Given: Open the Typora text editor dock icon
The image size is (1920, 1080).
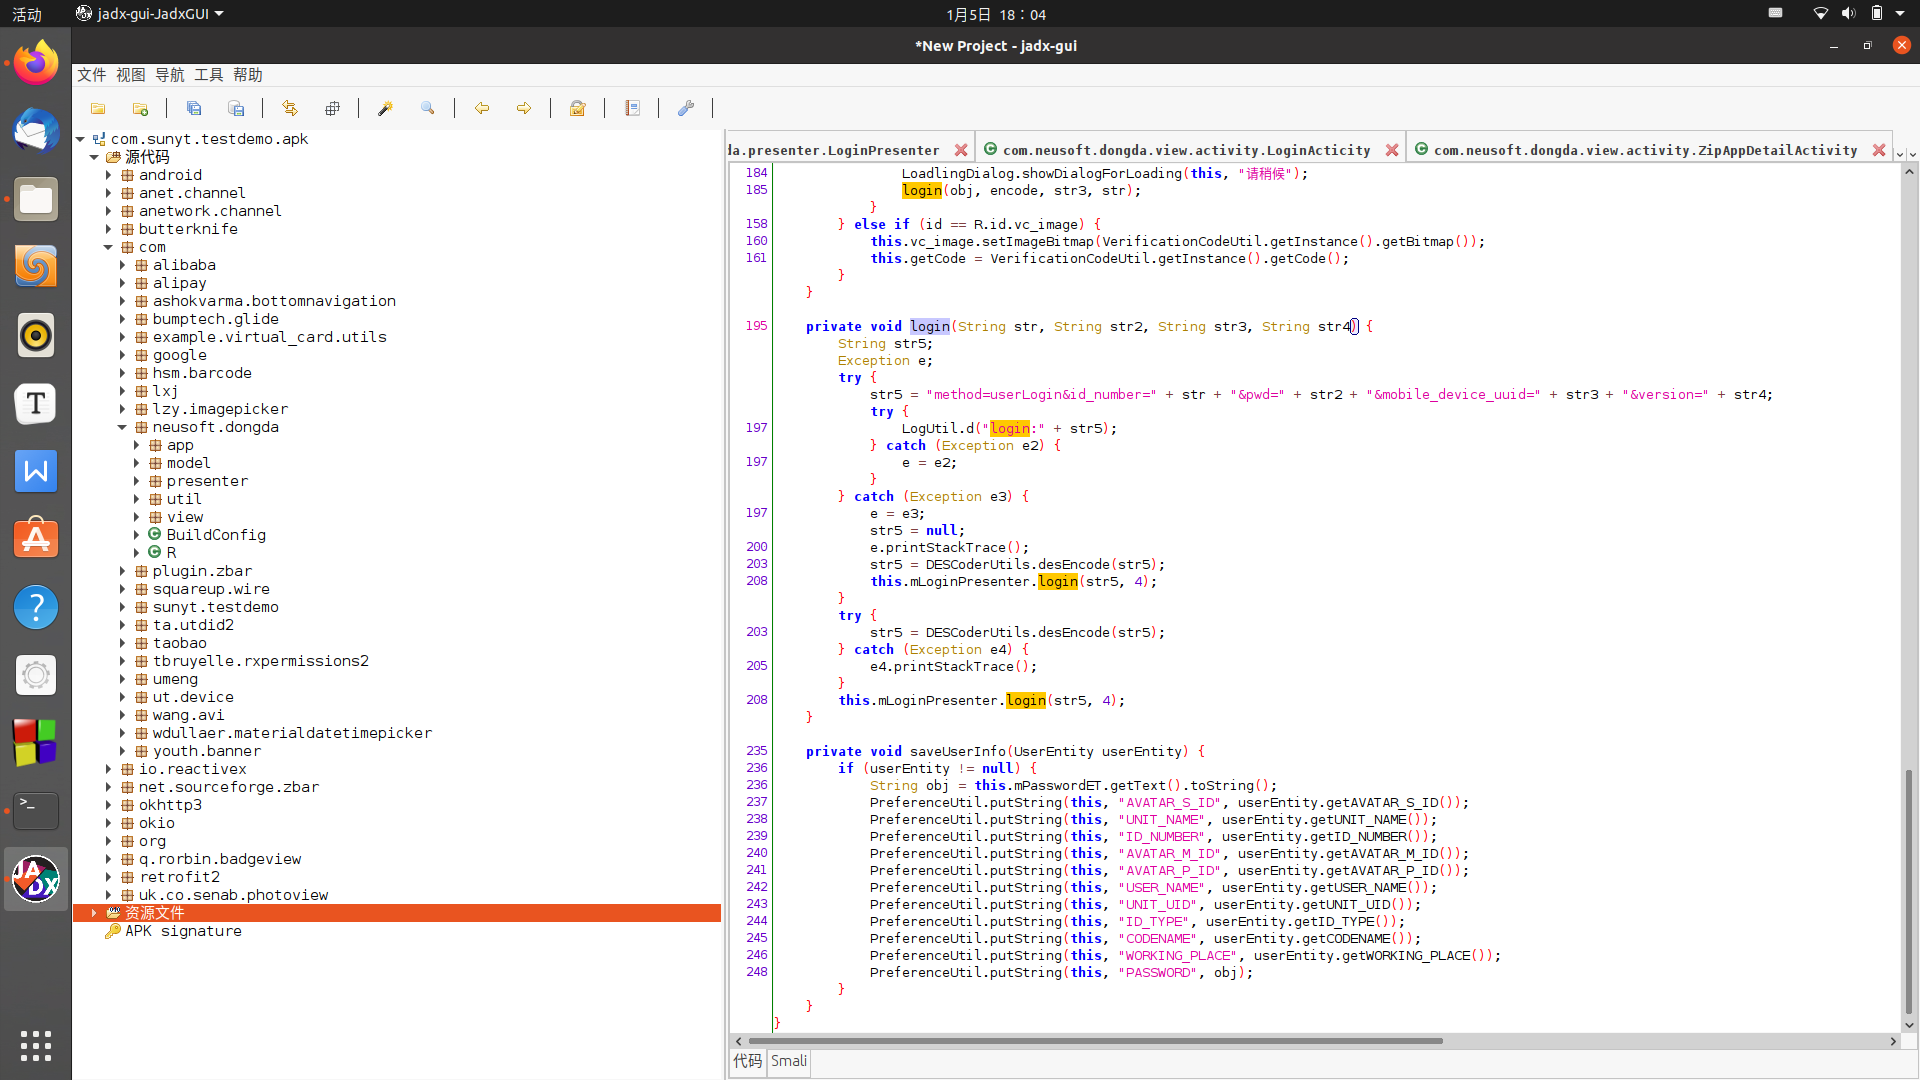Looking at the screenshot, I should coord(36,403).
